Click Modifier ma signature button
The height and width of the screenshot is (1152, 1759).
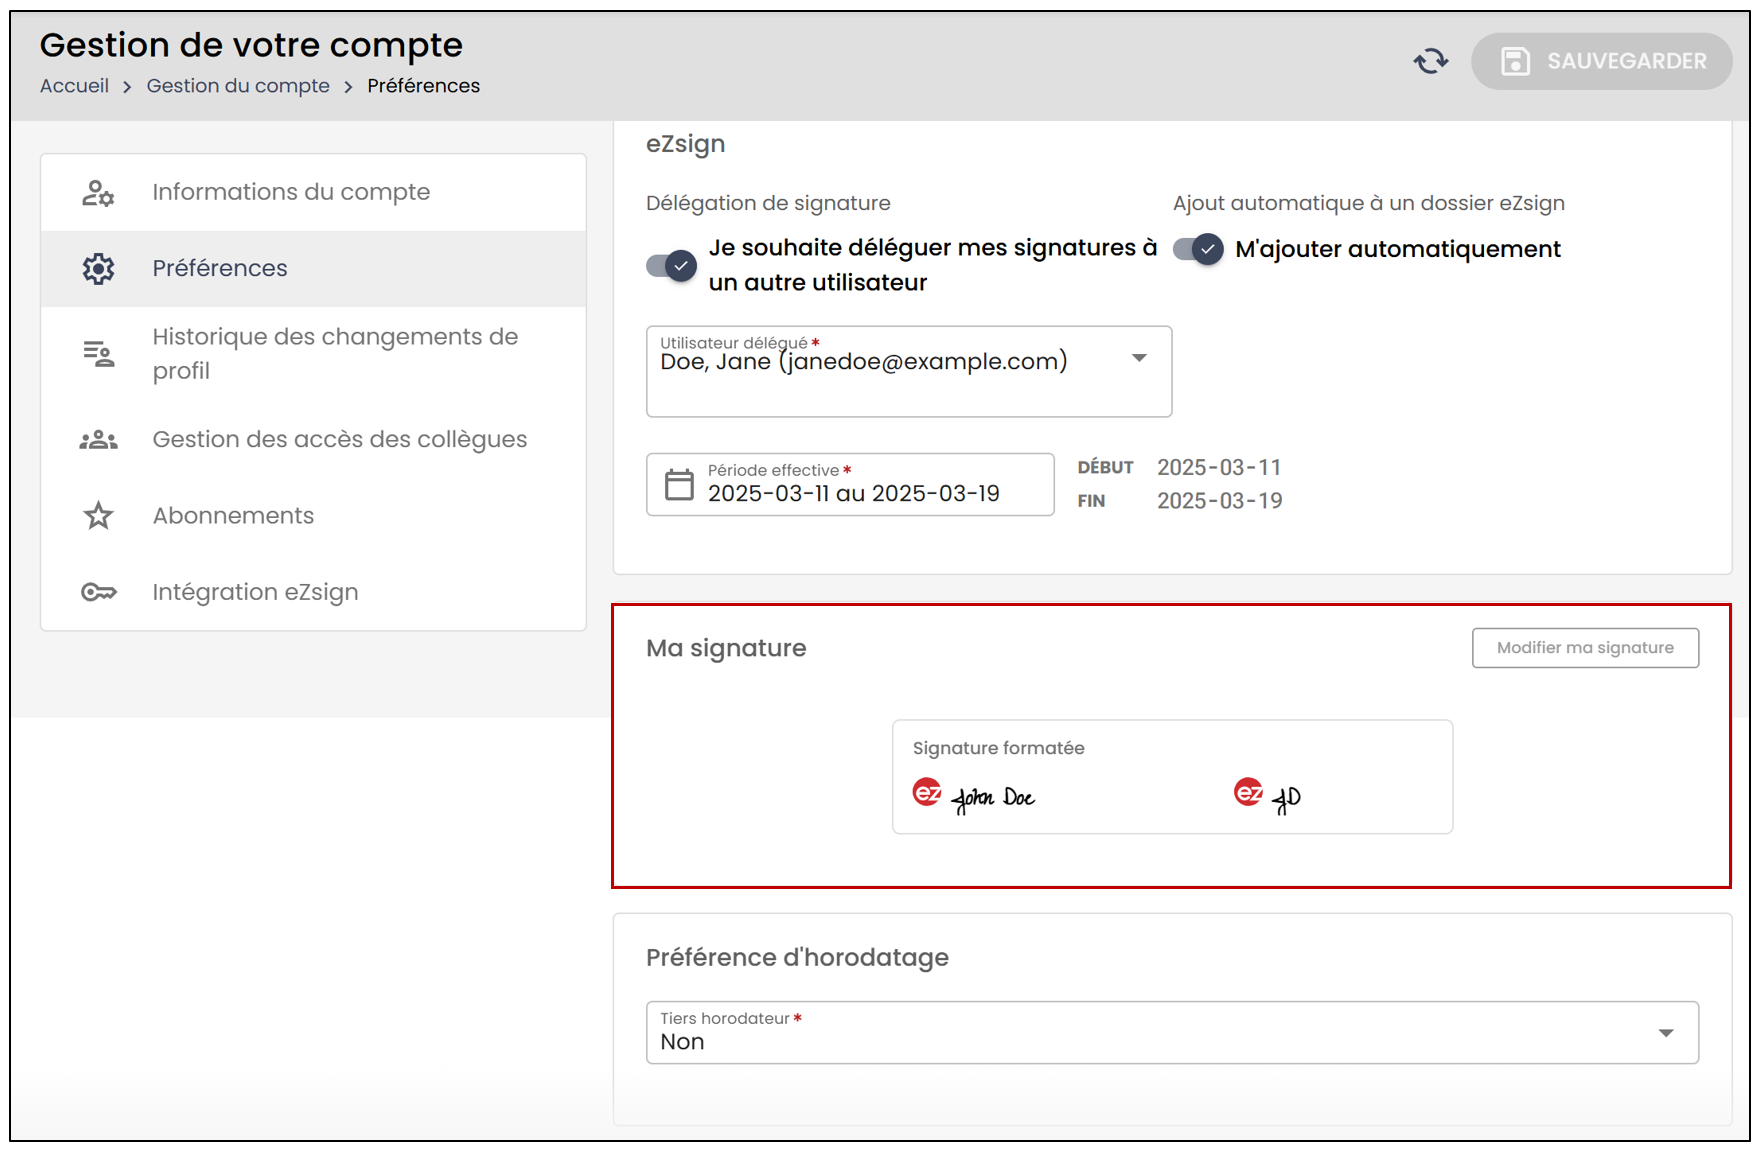[1585, 648]
